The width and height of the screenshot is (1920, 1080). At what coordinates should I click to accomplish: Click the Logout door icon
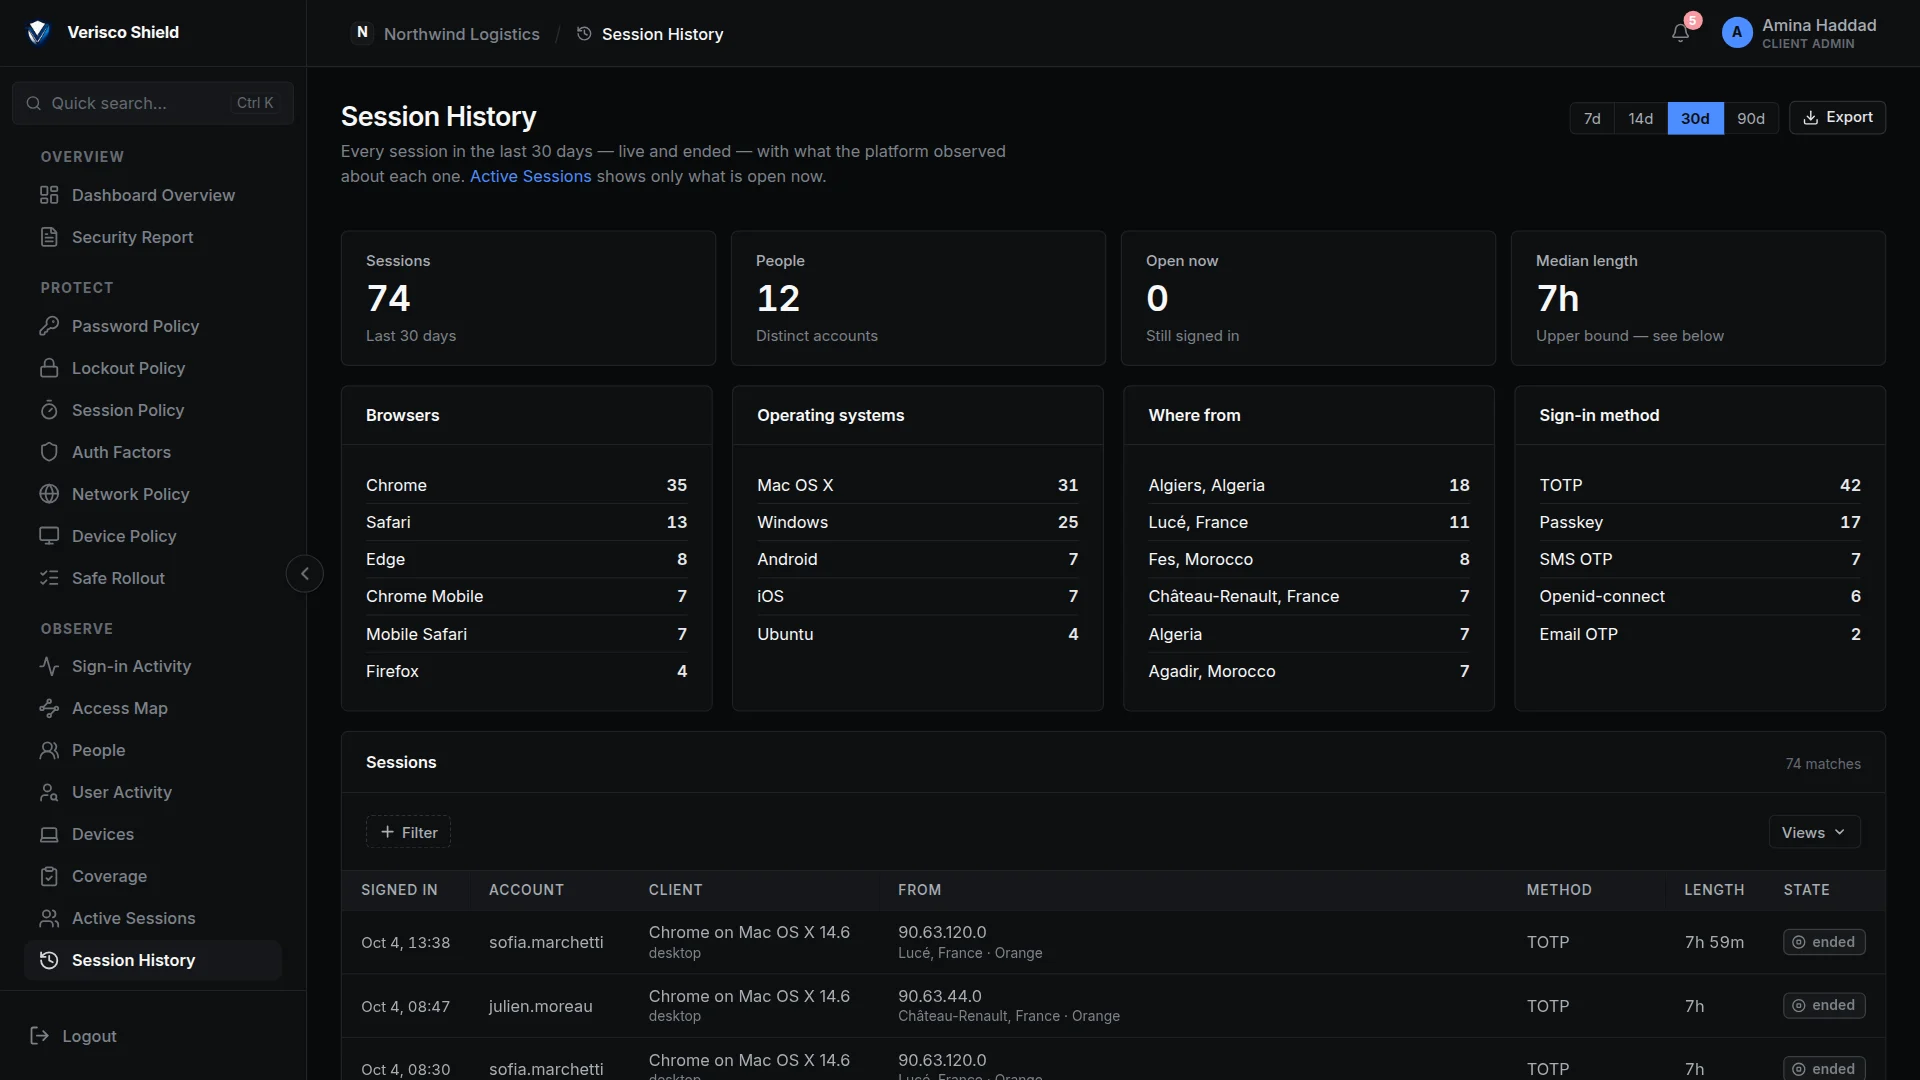click(x=40, y=1036)
